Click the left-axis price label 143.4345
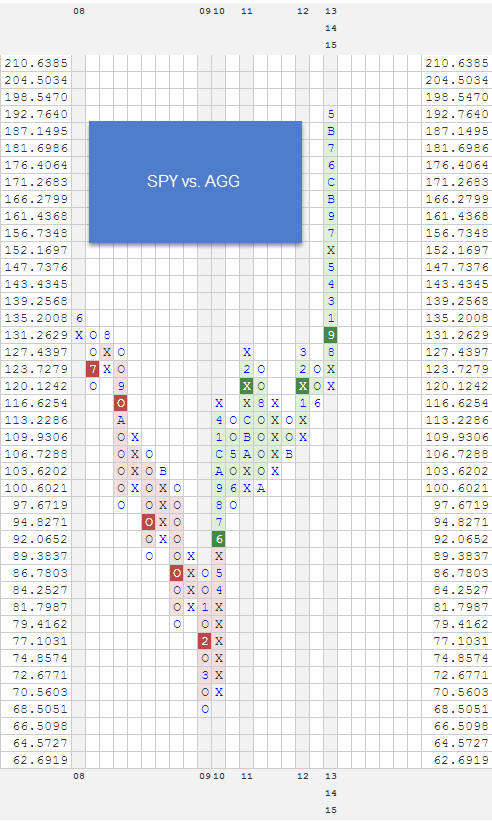 click(x=36, y=284)
